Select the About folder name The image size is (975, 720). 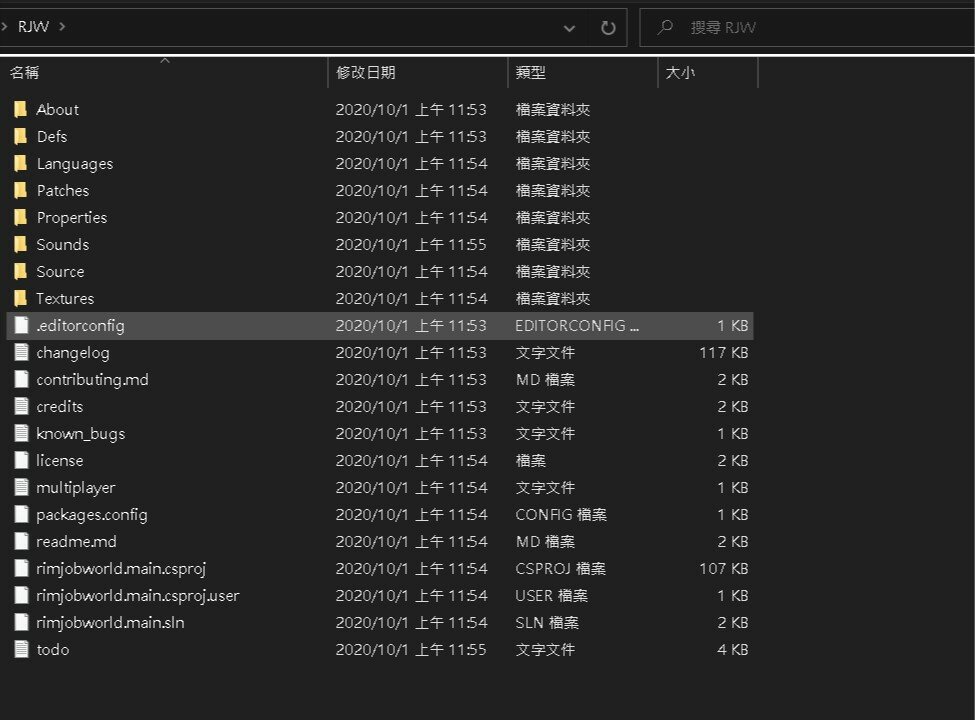[x=57, y=109]
